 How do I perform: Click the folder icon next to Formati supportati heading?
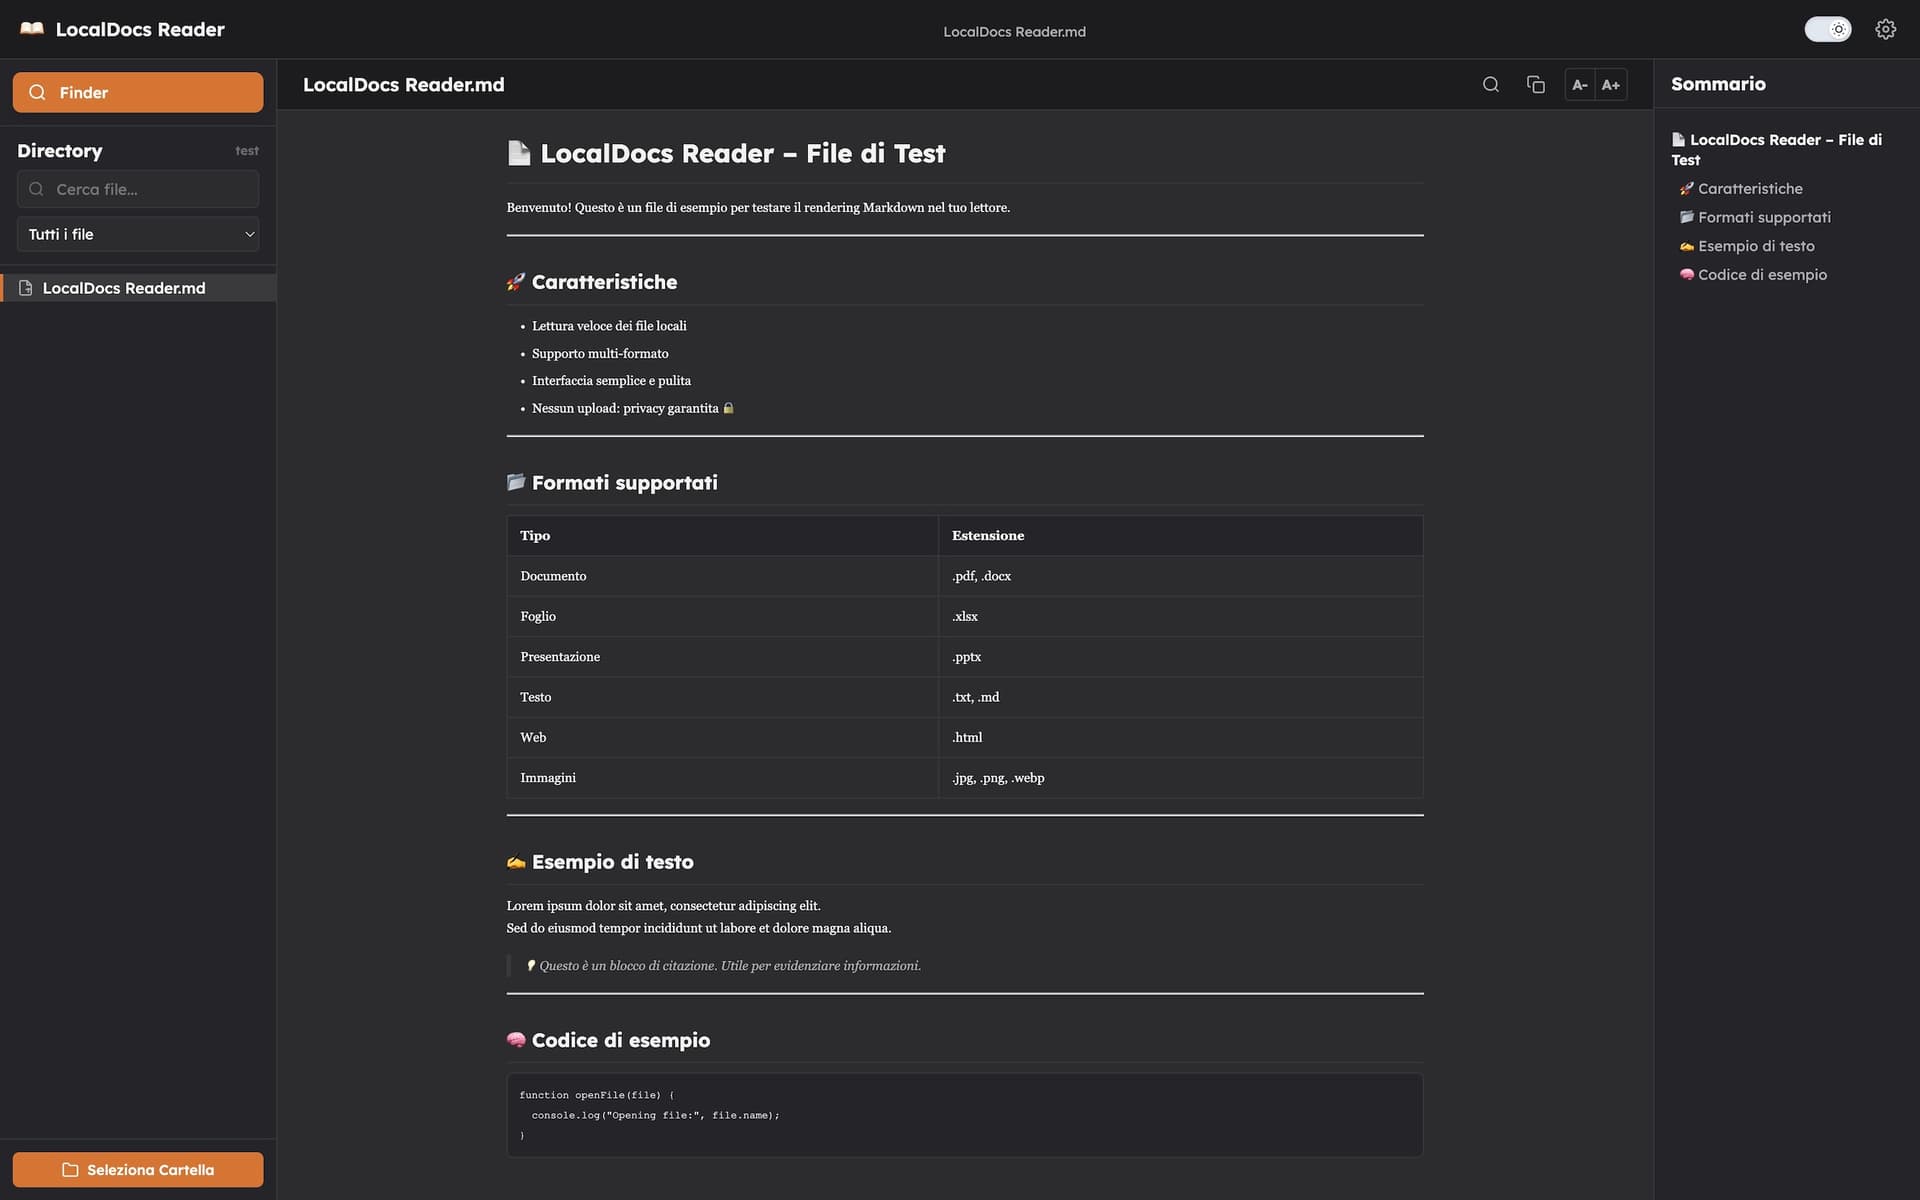click(x=516, y=482)
